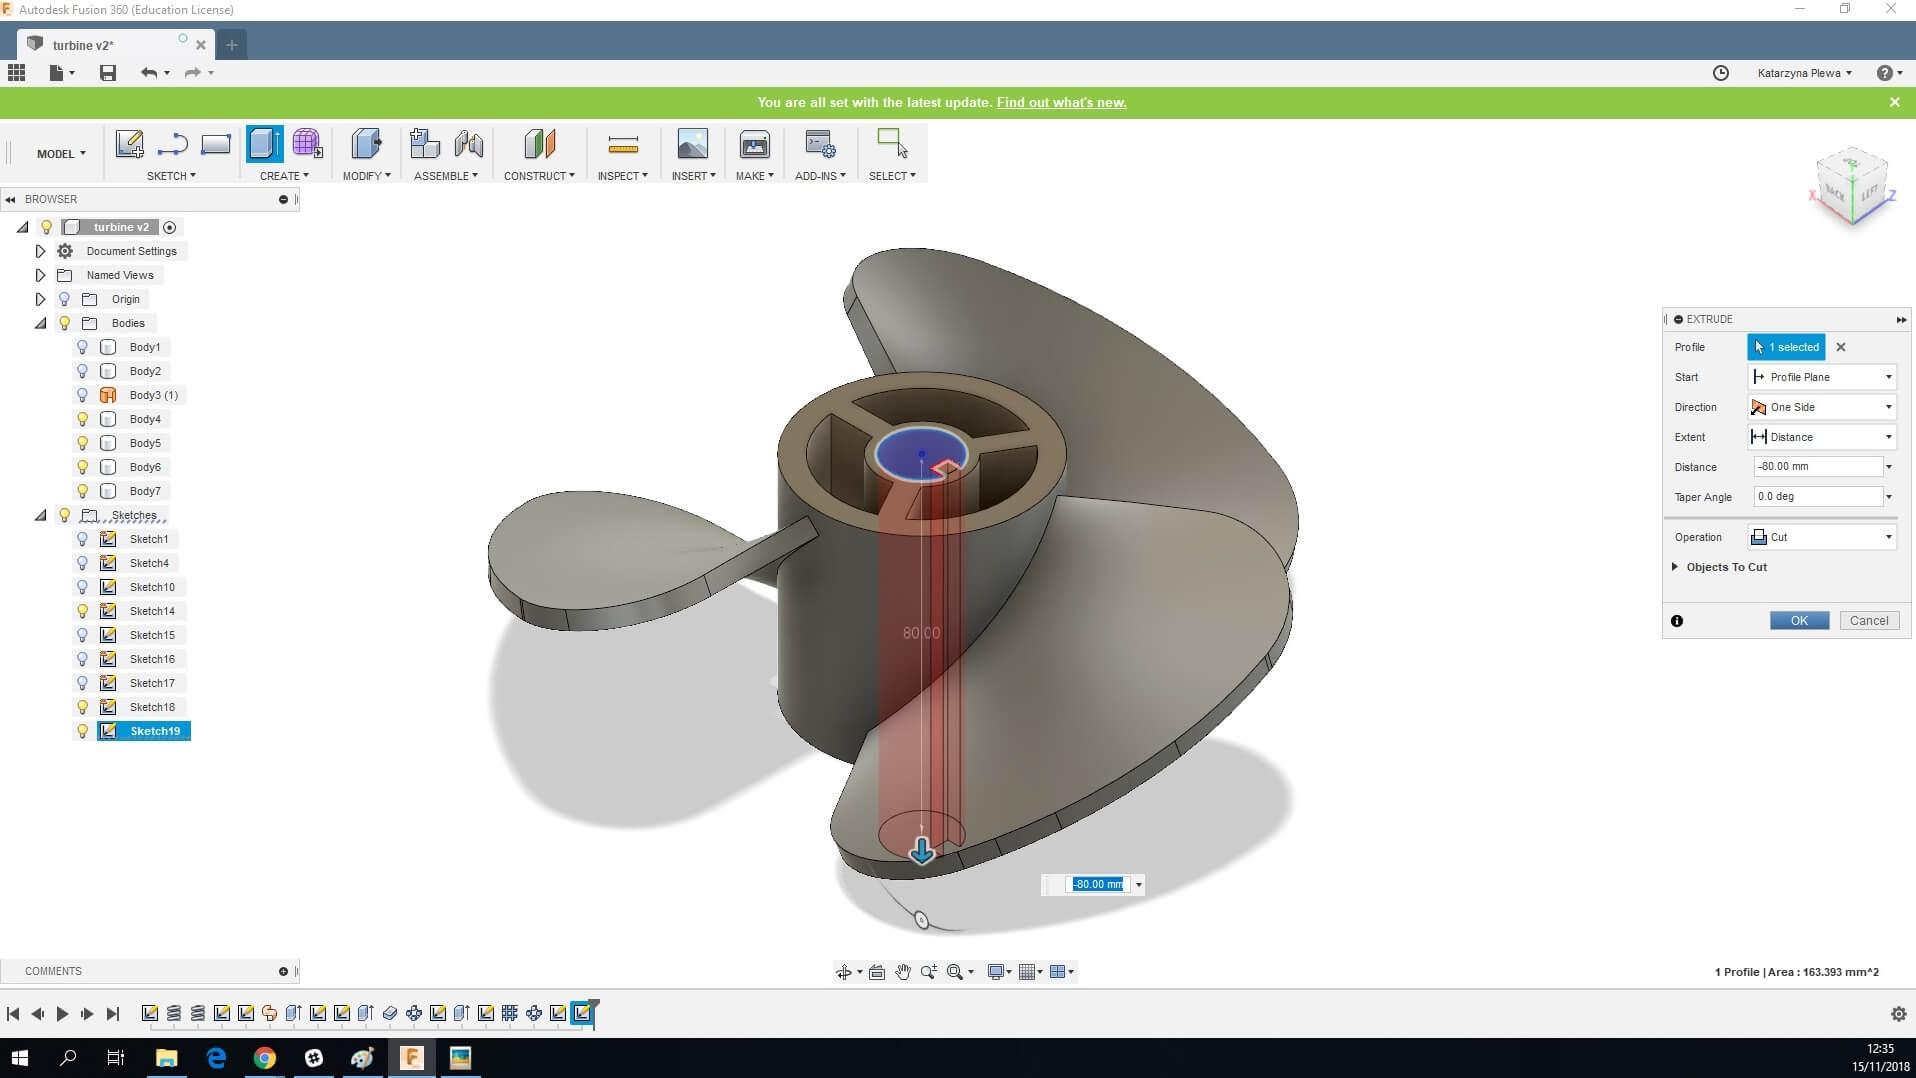Image resolution: width=1916 pixels, height=1078 pixels.
Task: Open the CONSTRUCT menu
Action: click(538, 176)
